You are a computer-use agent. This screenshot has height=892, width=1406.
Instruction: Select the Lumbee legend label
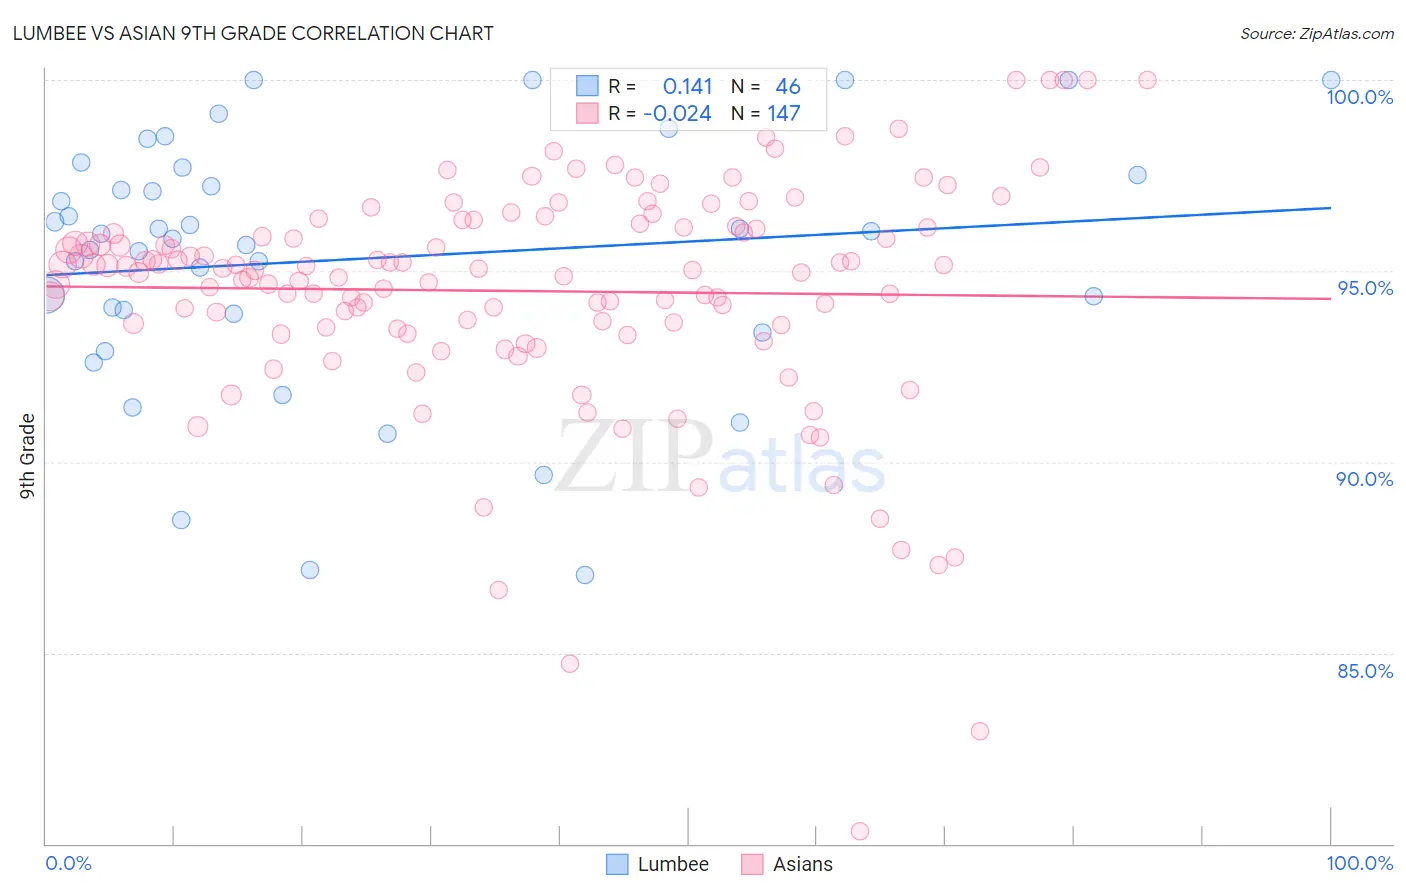click(x=673, y=864)
